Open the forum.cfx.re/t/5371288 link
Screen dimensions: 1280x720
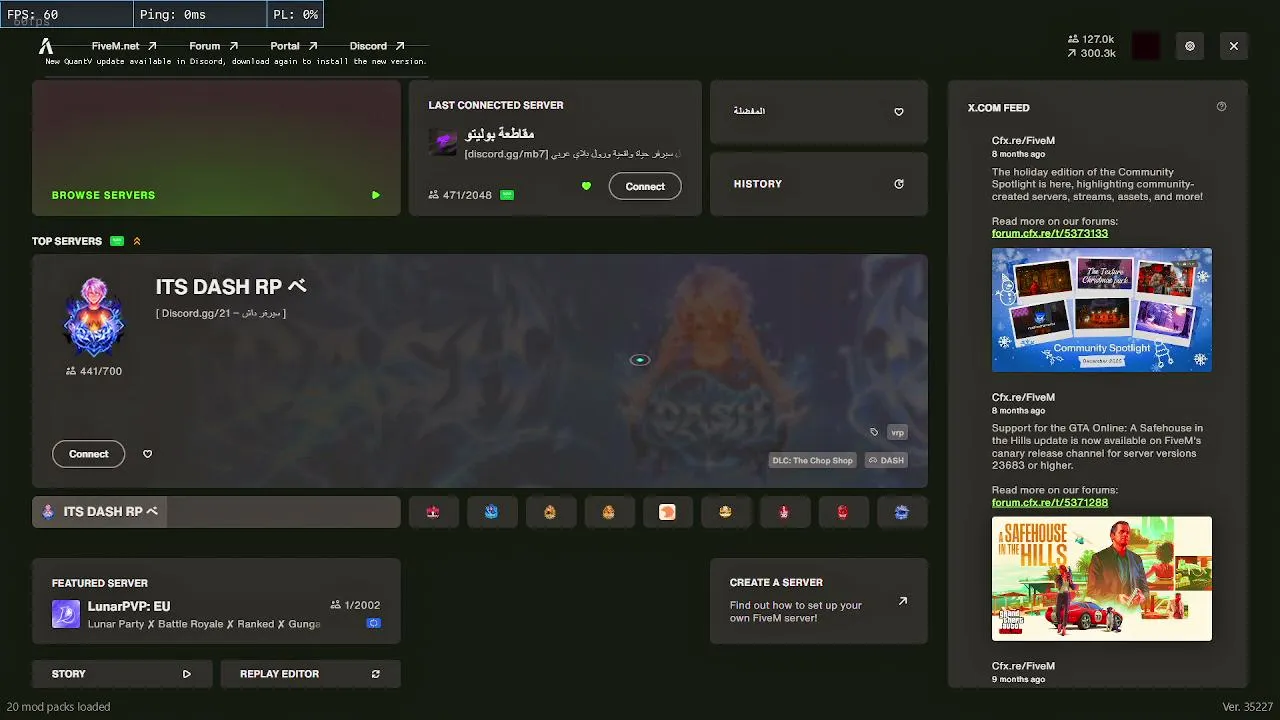coord(1050,502)
